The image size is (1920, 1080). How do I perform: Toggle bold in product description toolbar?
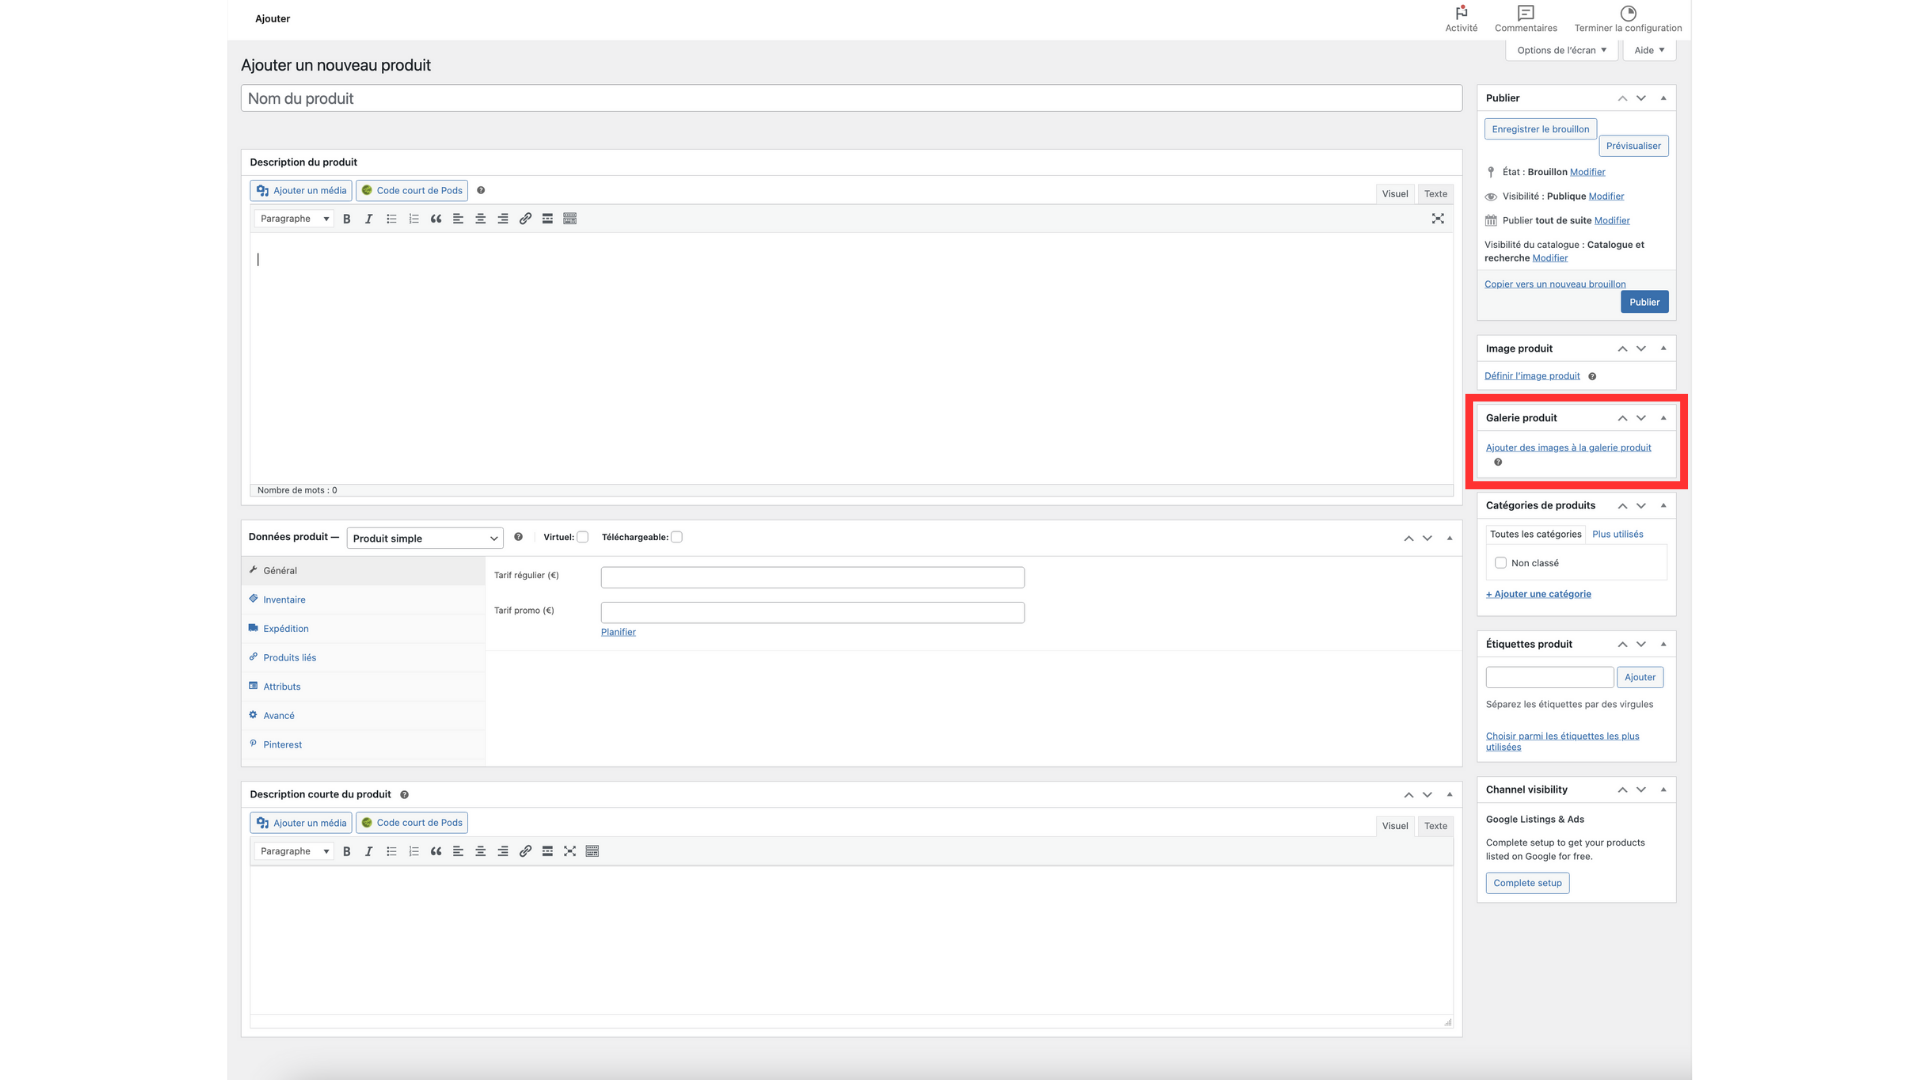pos(347,219)
